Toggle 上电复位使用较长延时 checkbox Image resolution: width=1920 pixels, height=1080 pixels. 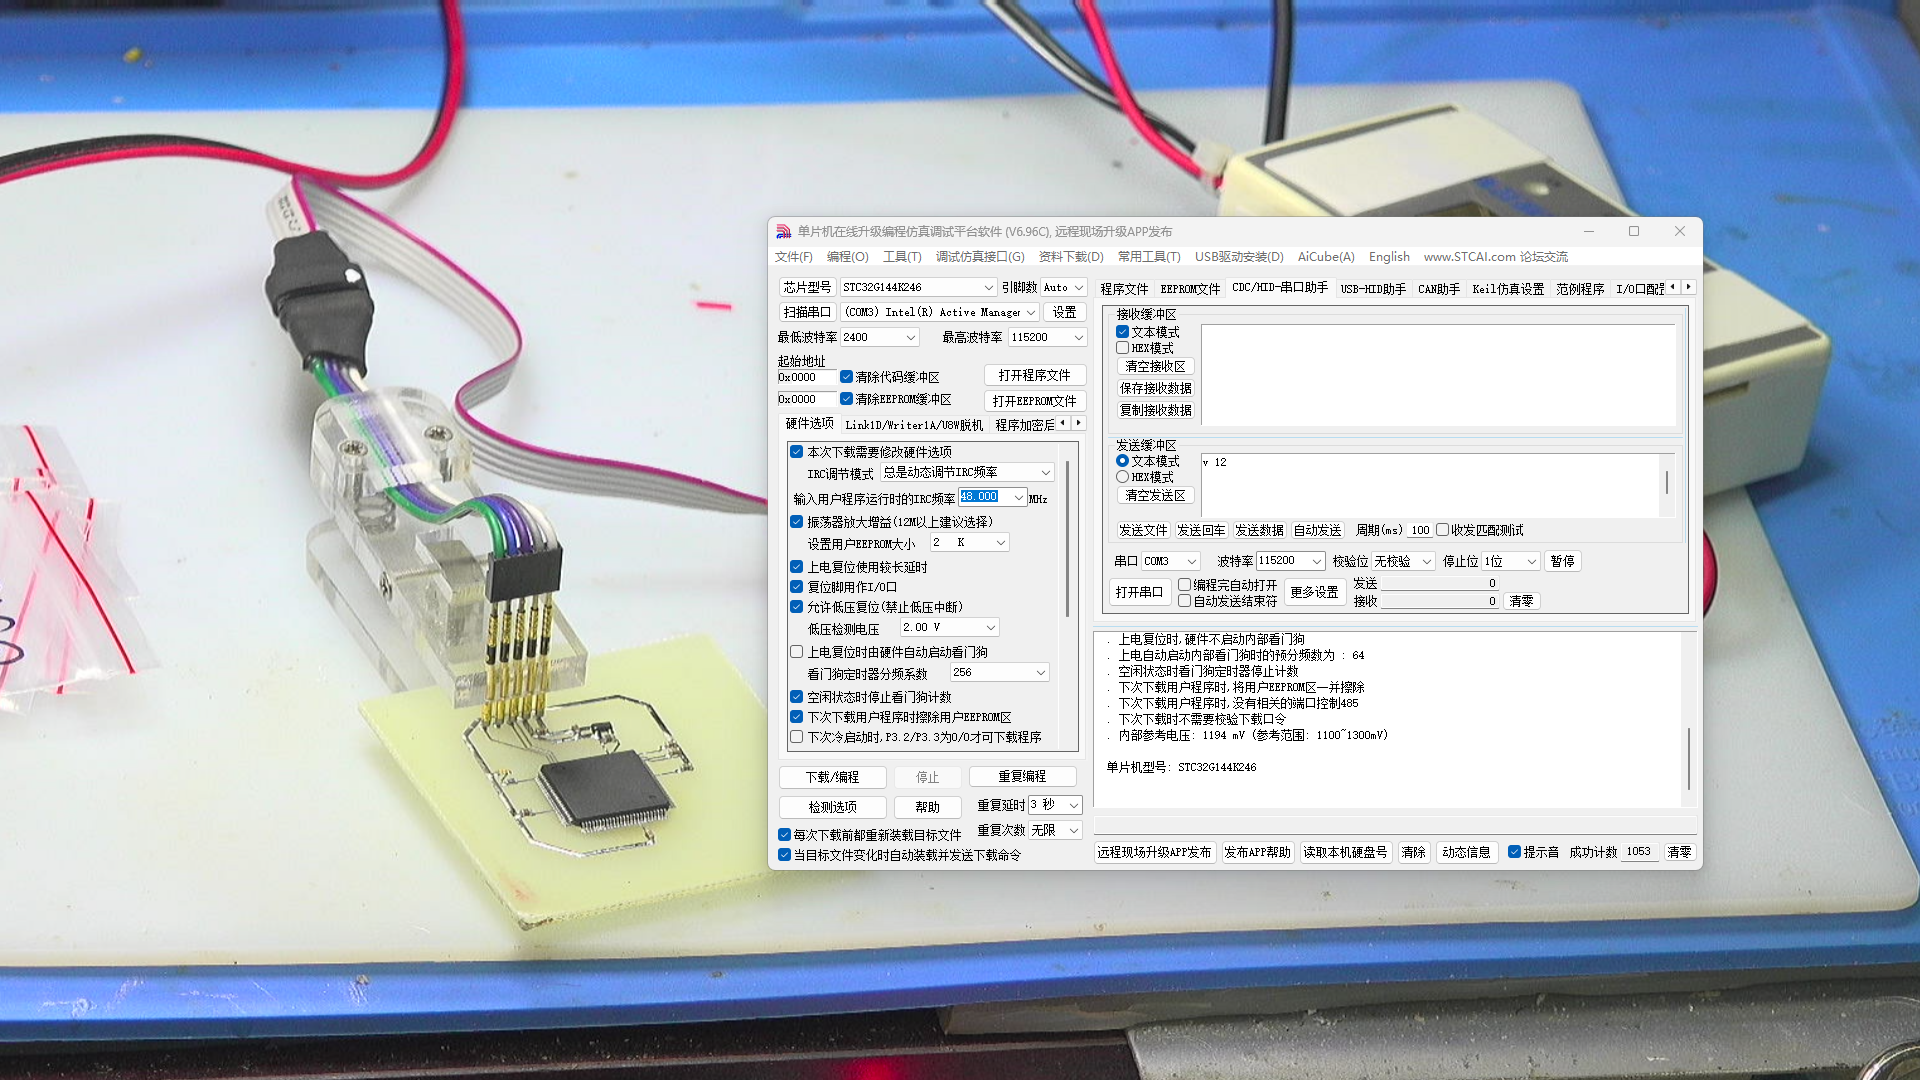coord(797,567)
